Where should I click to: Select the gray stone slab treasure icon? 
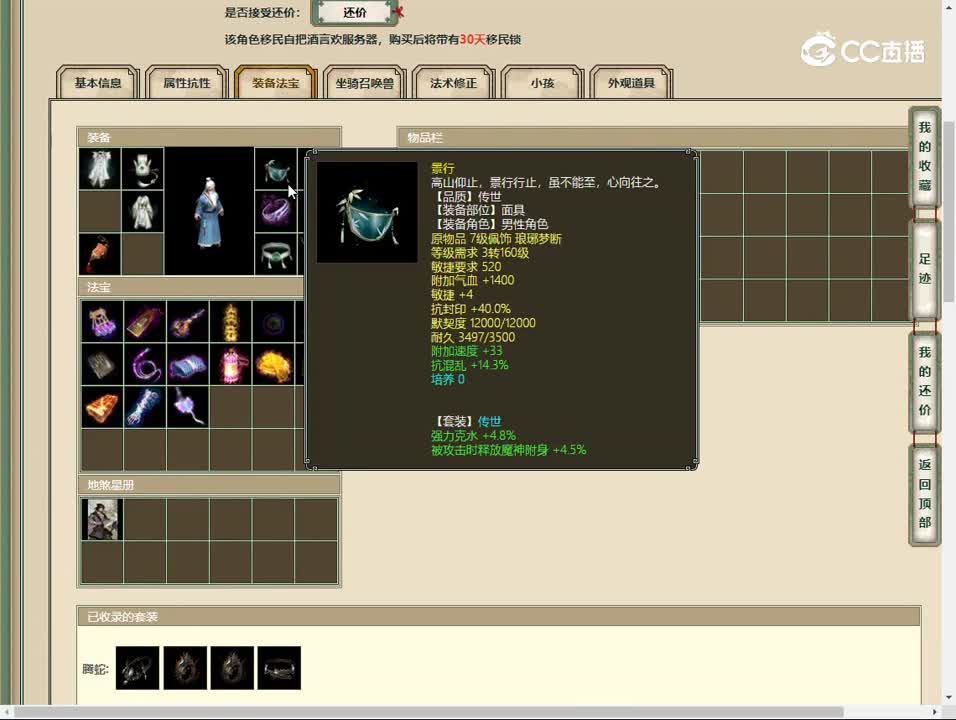(x=102, y=365)
